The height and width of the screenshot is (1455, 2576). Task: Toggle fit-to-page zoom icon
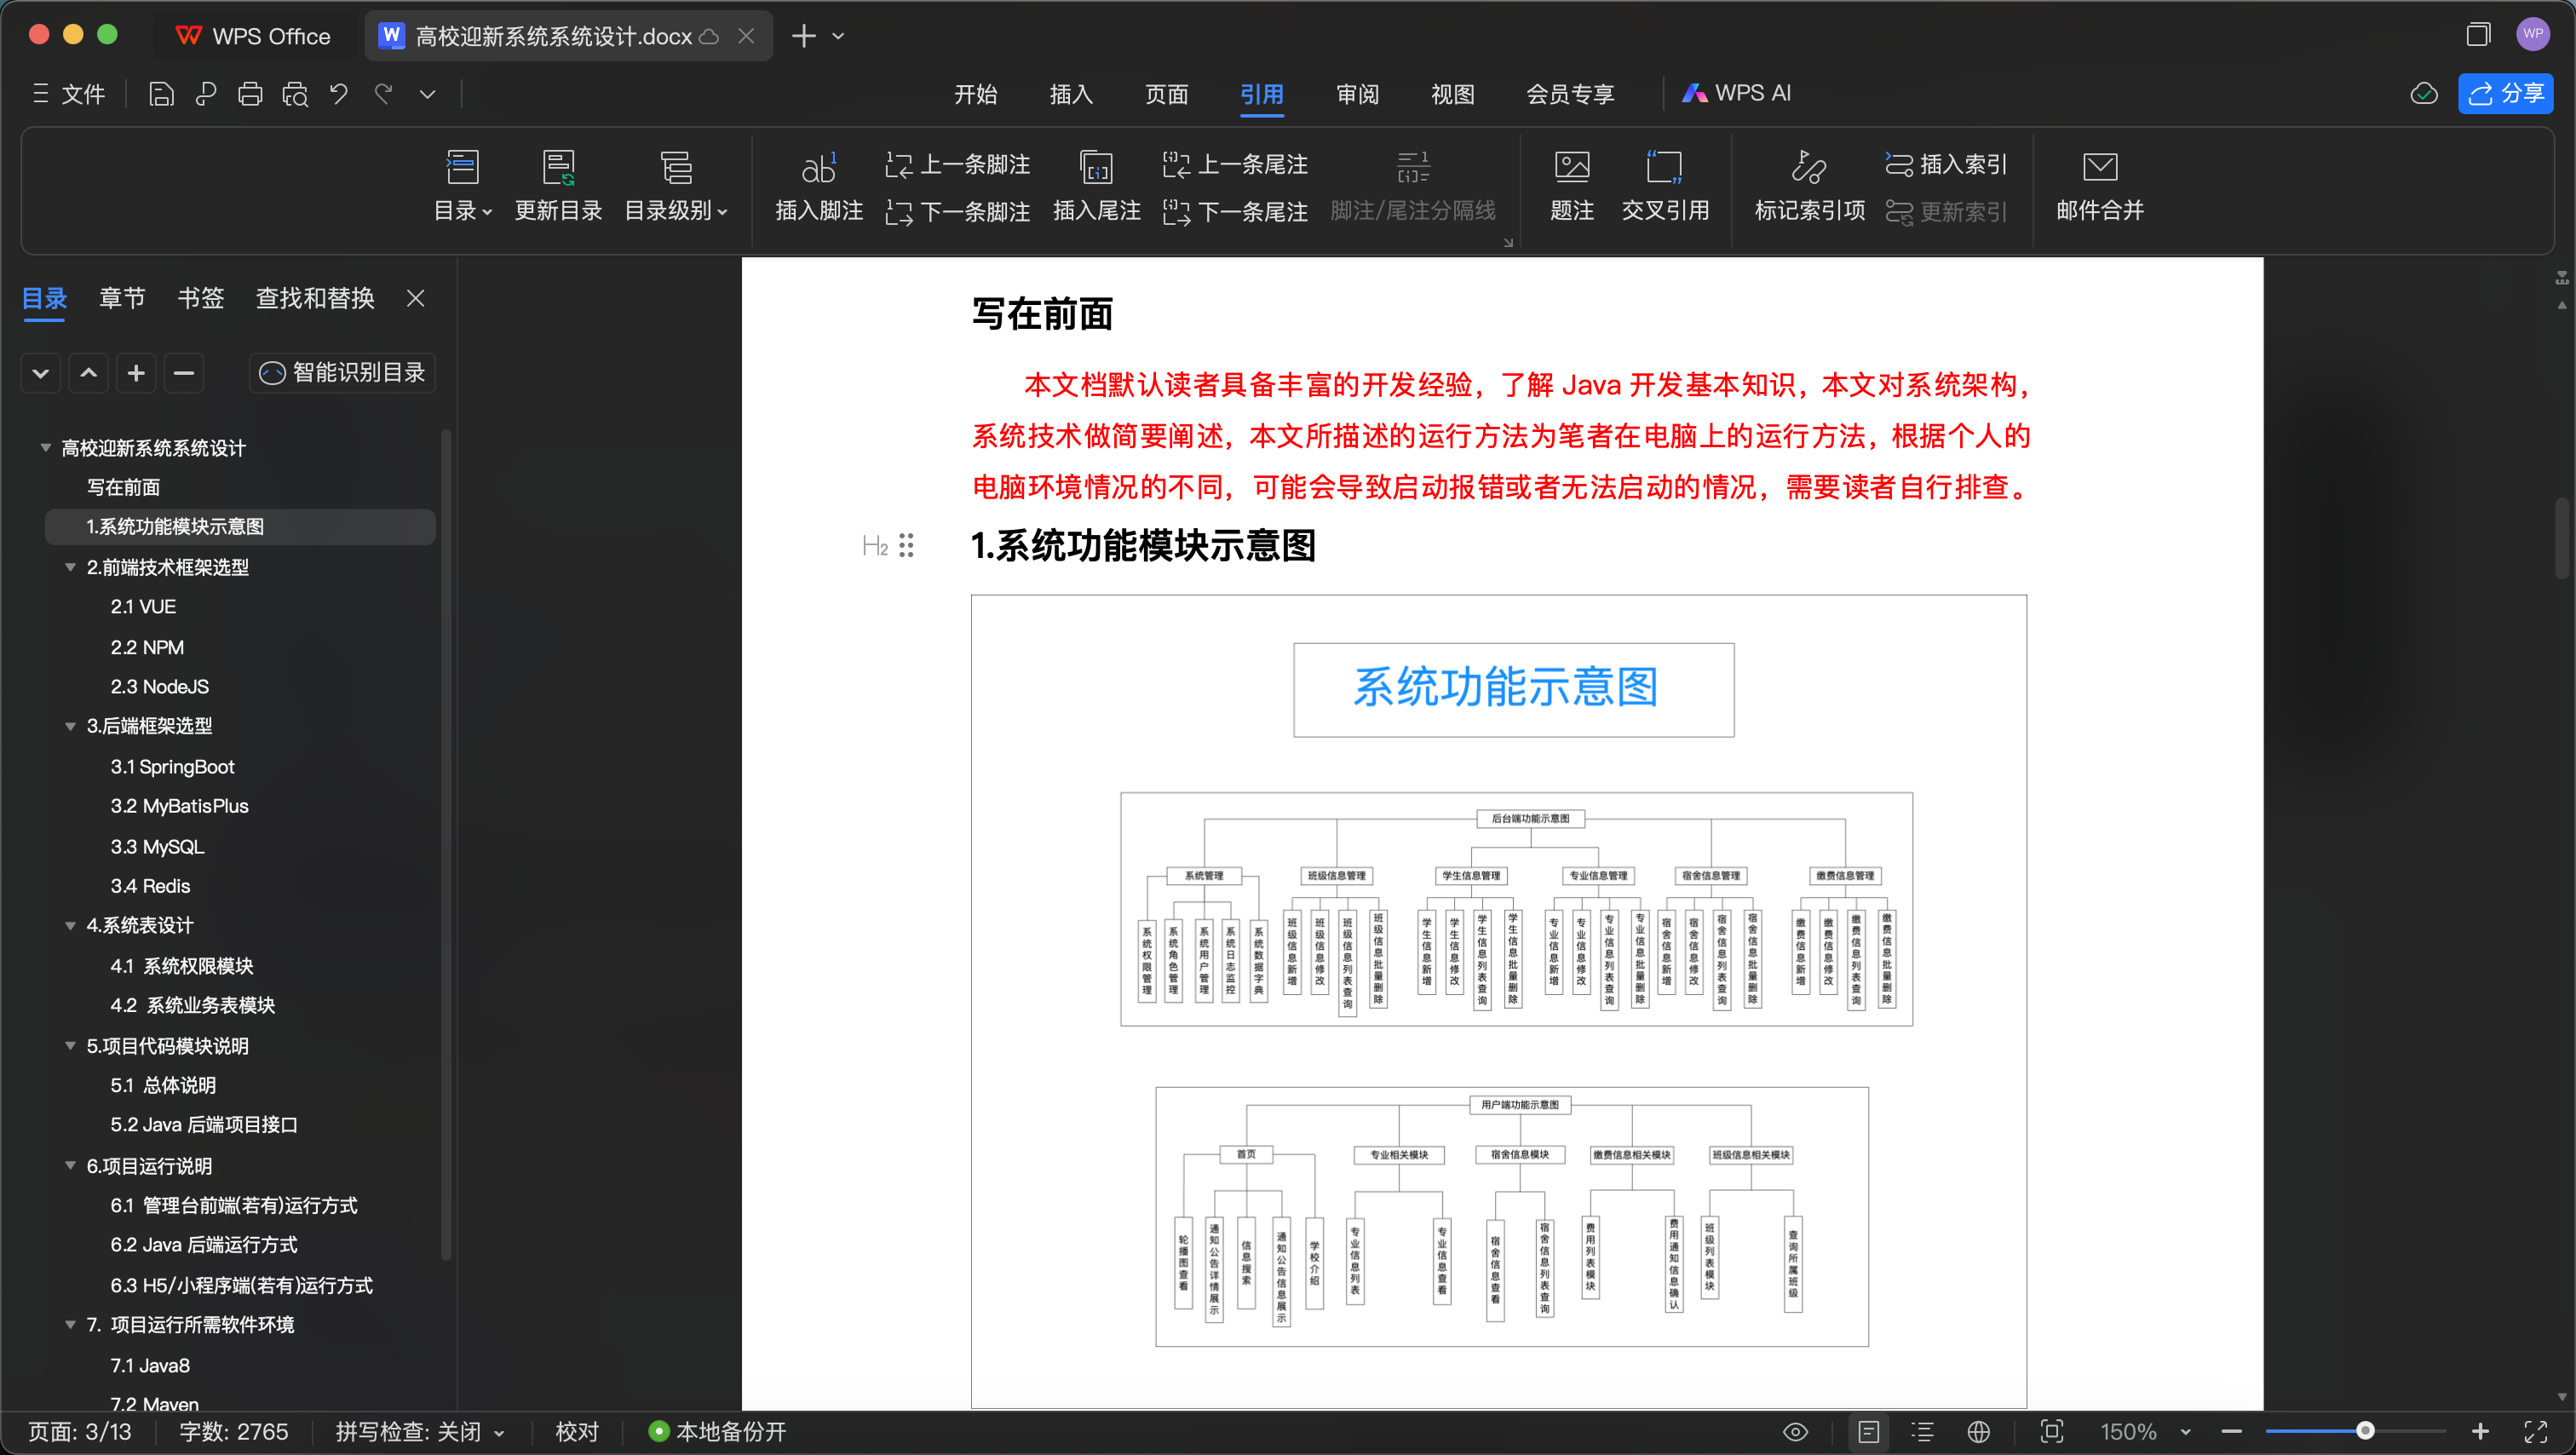(x=2052, y=1431)
